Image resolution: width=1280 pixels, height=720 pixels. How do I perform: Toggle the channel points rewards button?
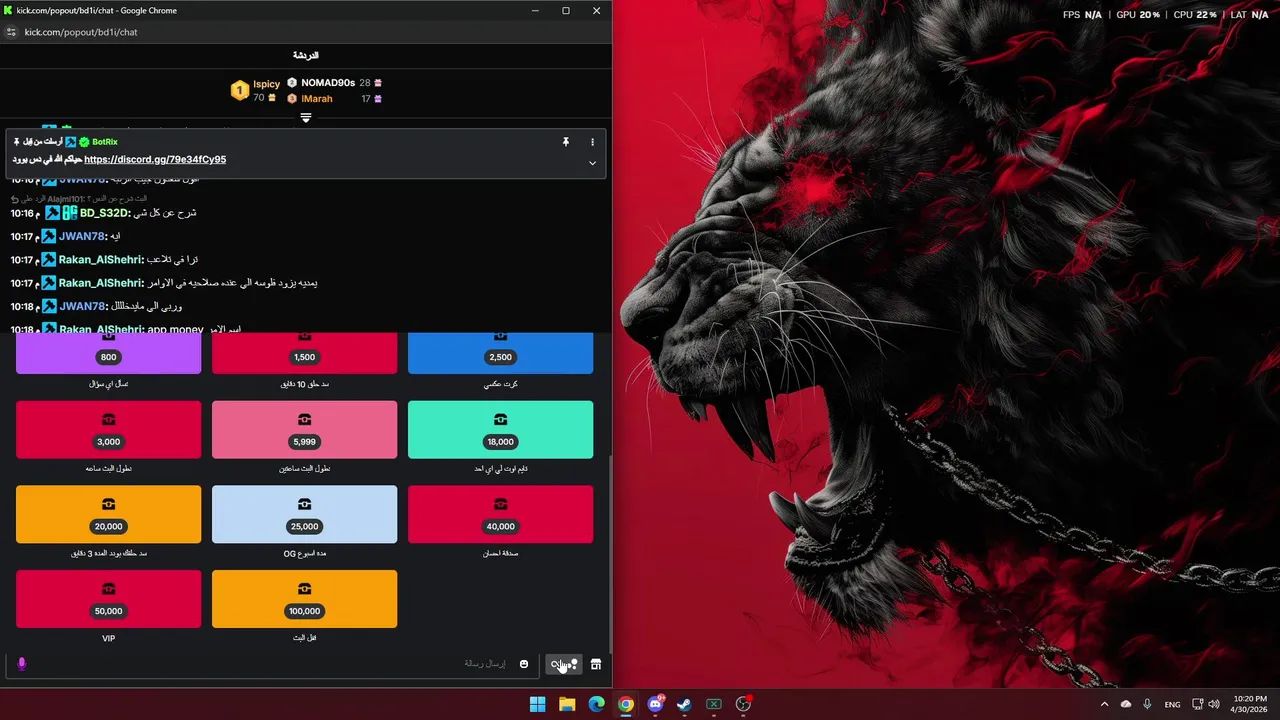coord(564,664)
